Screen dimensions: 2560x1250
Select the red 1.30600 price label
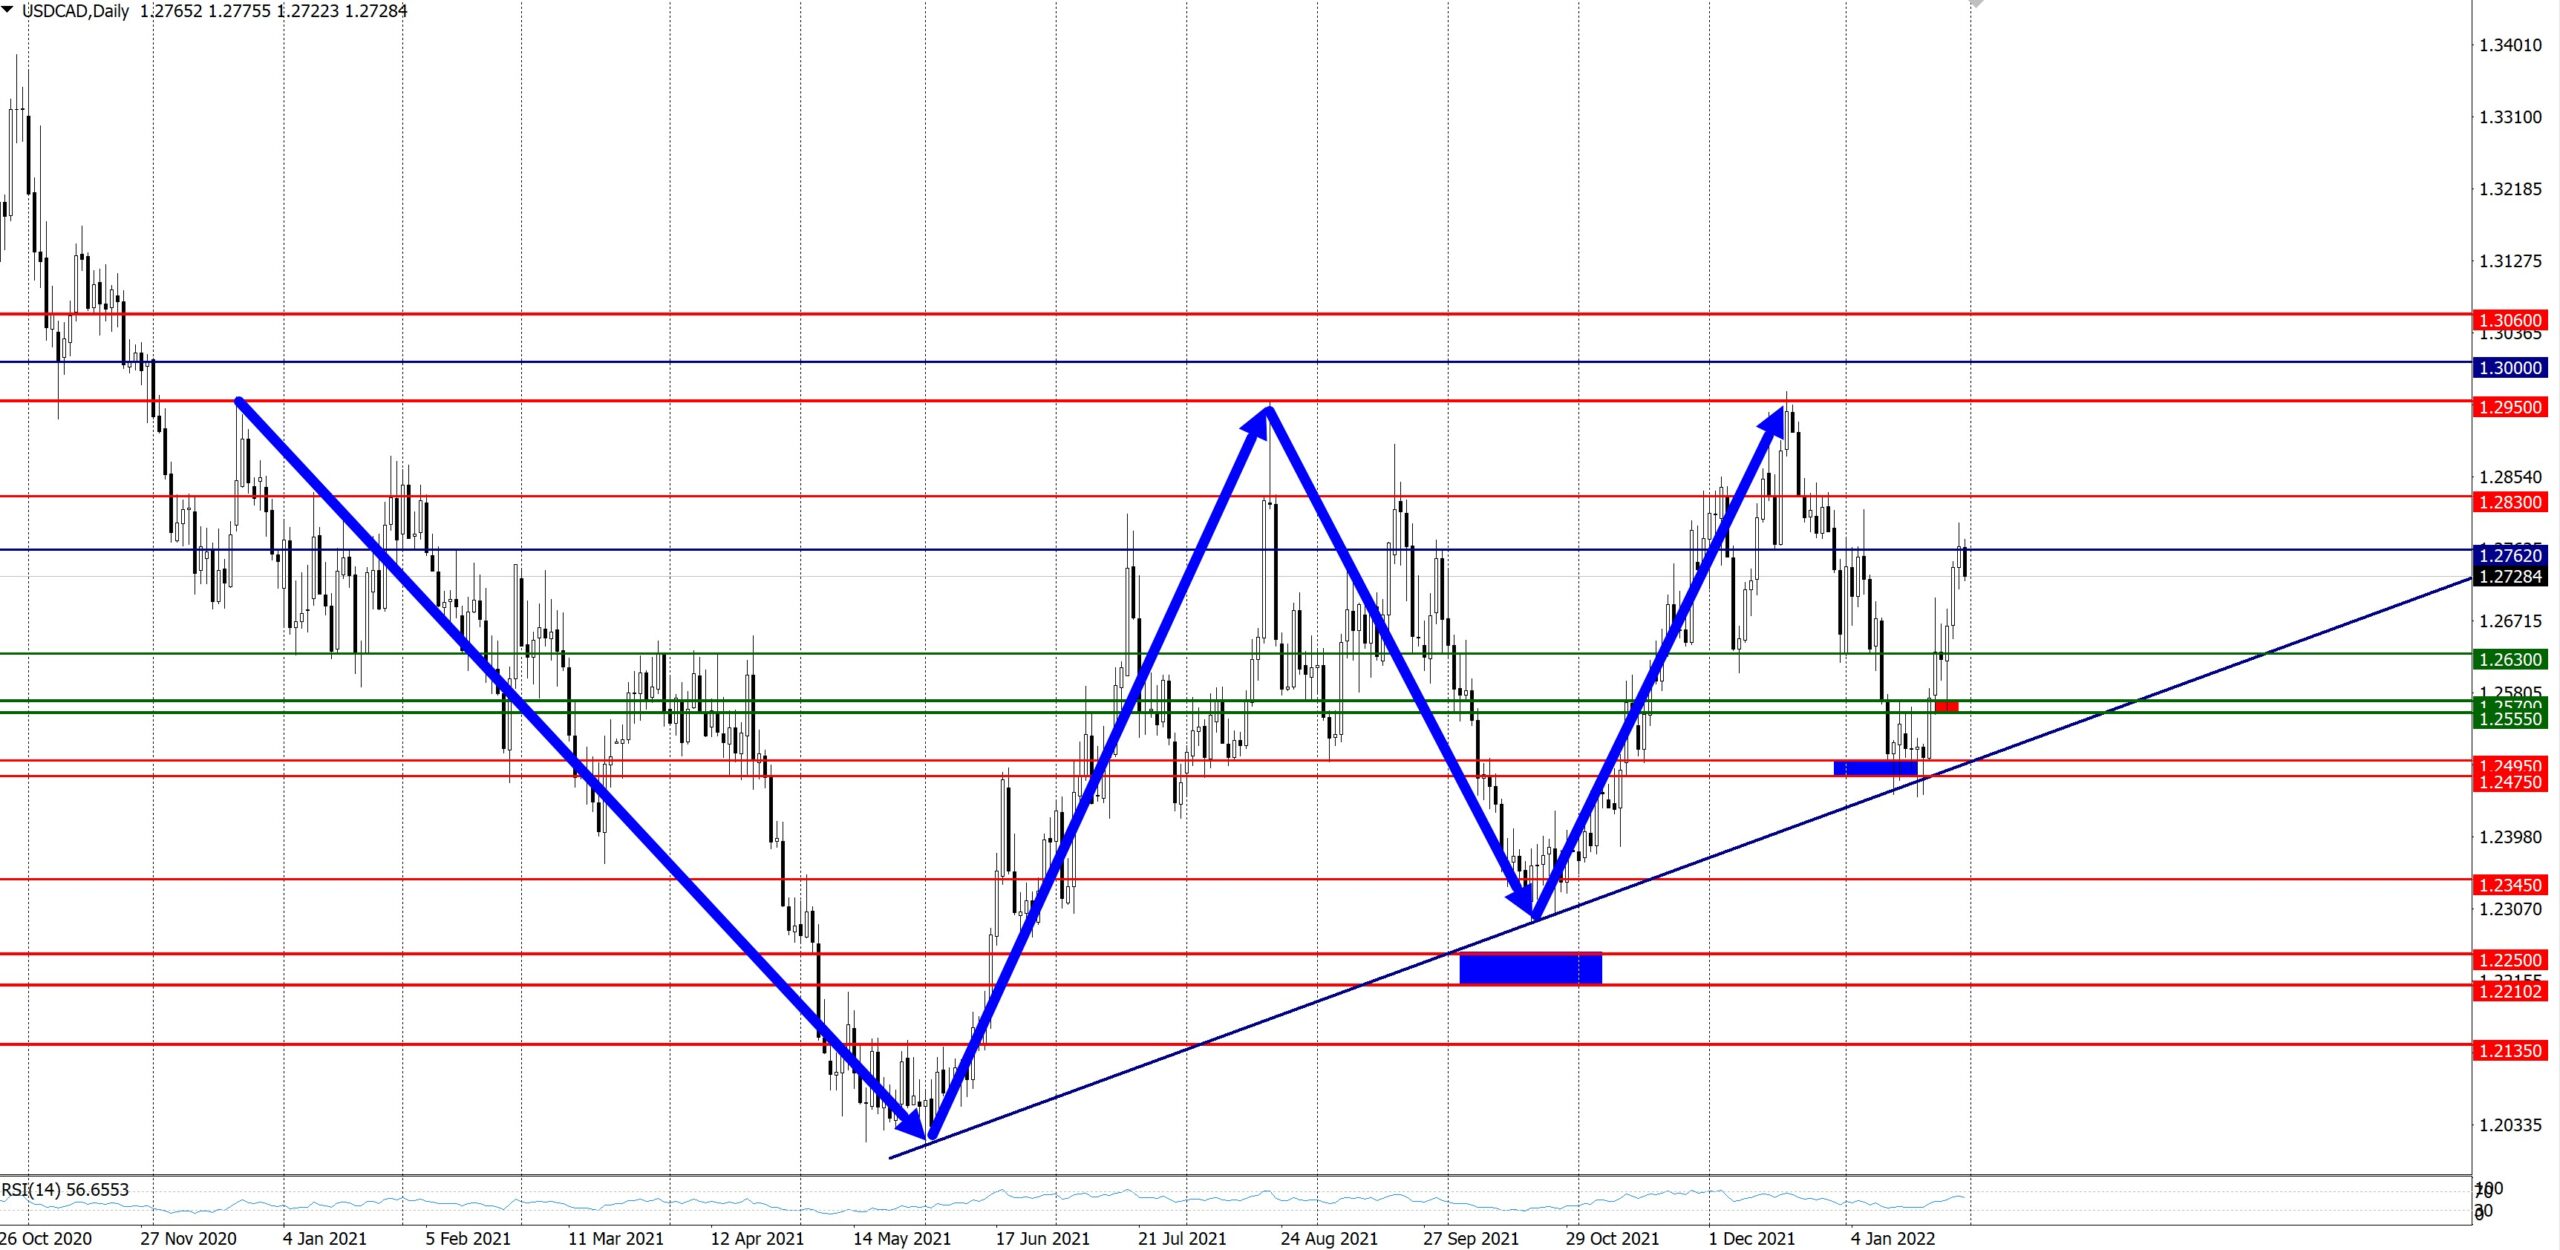[x=2509, y=320]
